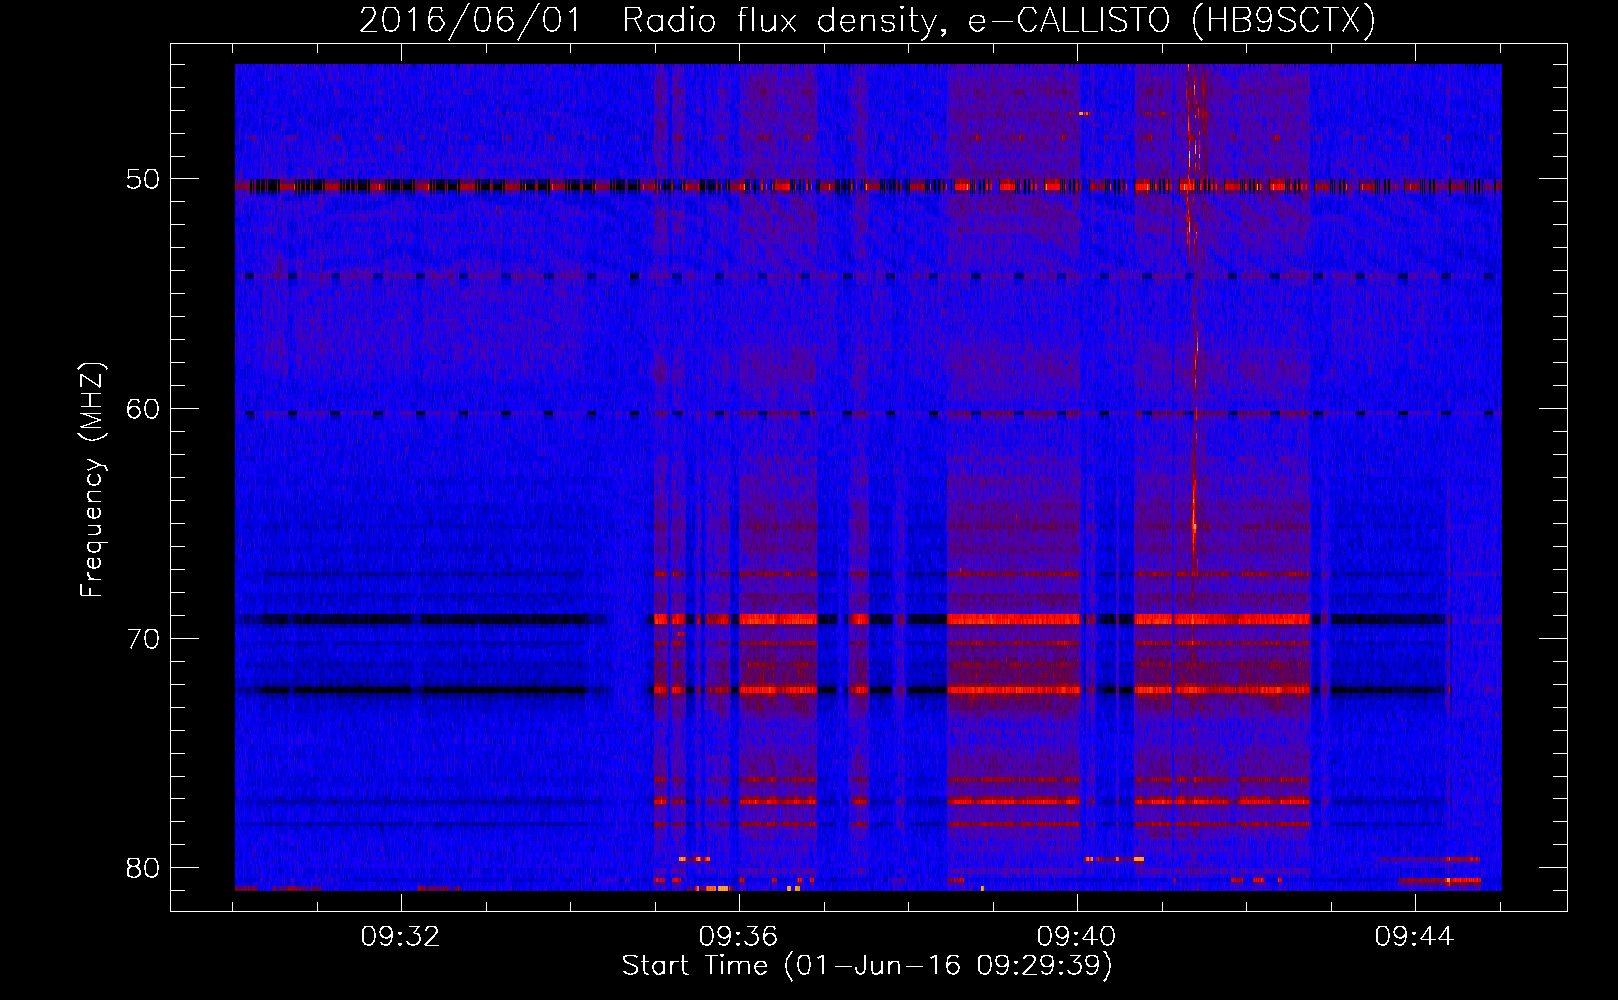1618x1000 pixels.
Task: Click the 09:32 time tick label
Action: [401, 937]
